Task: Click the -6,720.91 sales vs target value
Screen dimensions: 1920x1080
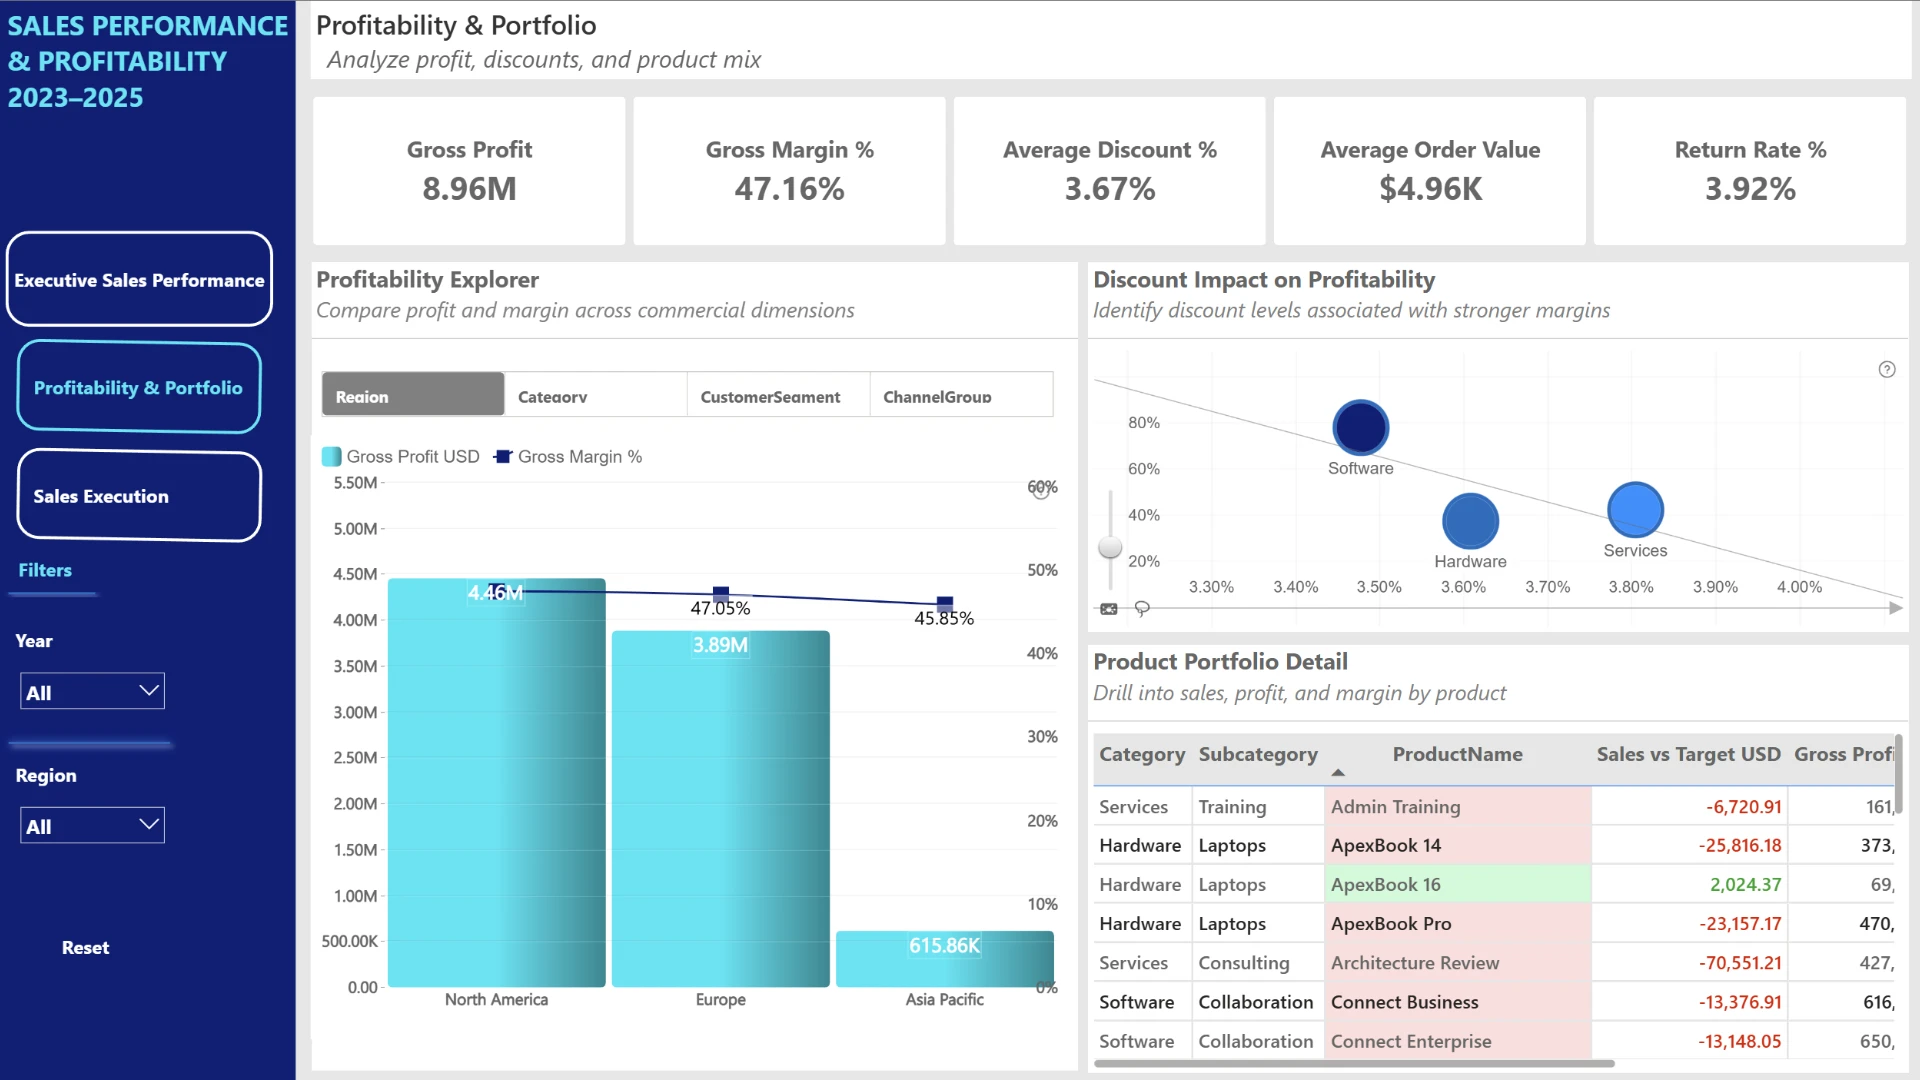Action: (1744, 807)
